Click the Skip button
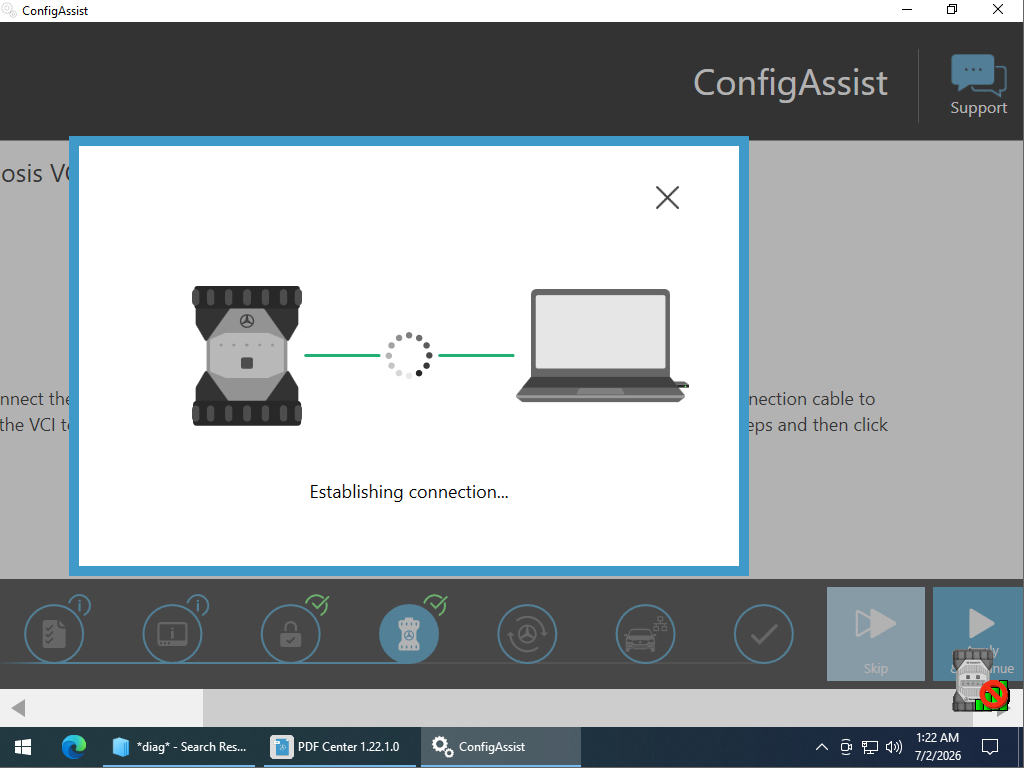The image size is (1024, 768). click(x=876, y=633)
